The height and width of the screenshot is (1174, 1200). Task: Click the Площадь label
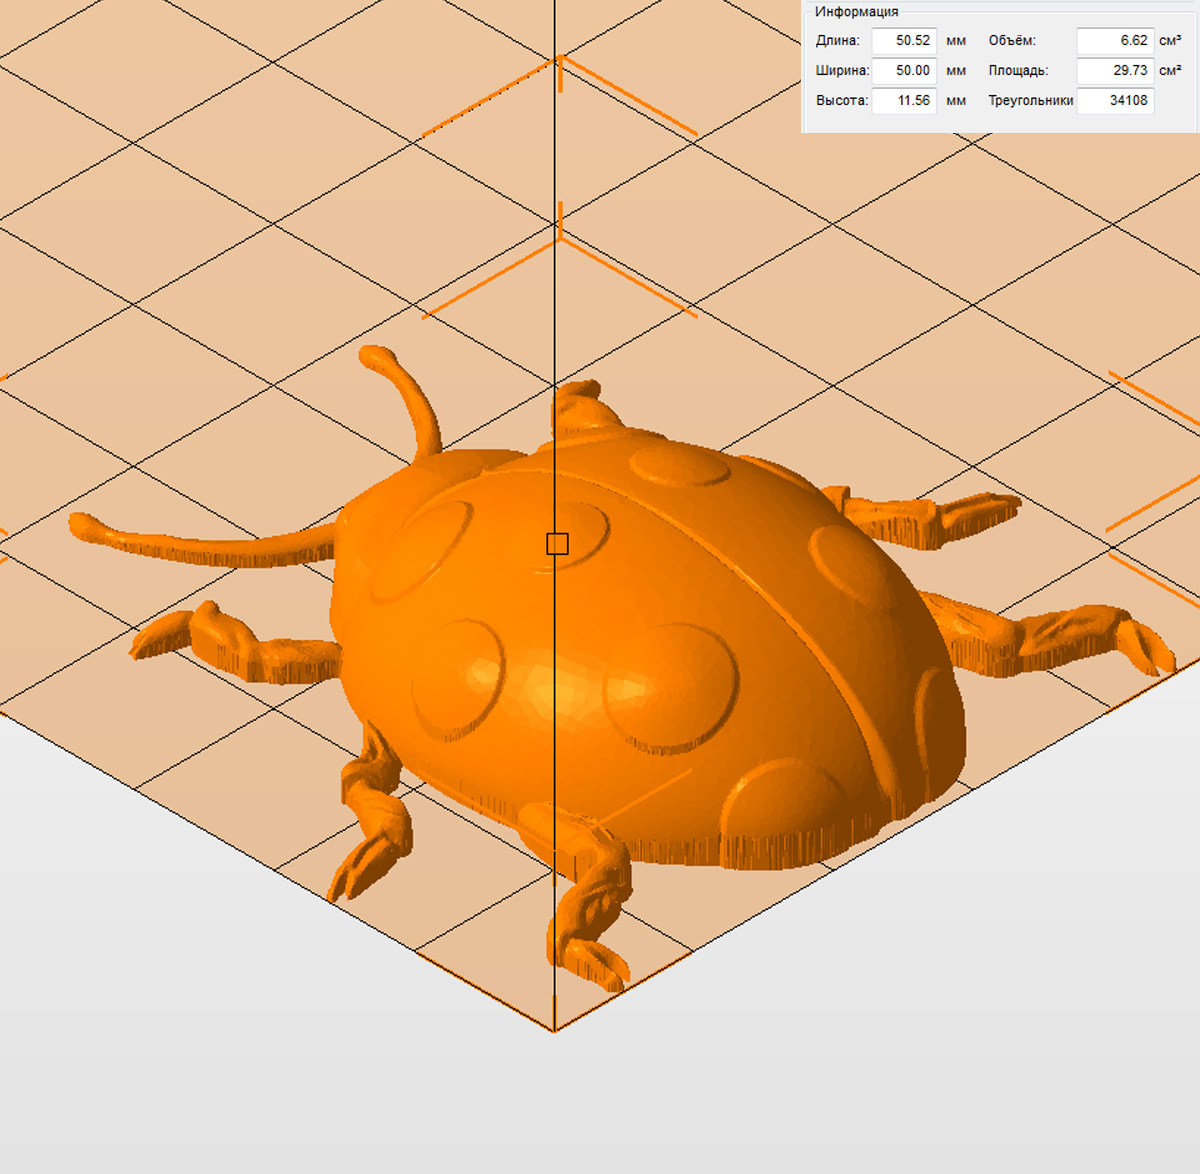click(1018, 71)
